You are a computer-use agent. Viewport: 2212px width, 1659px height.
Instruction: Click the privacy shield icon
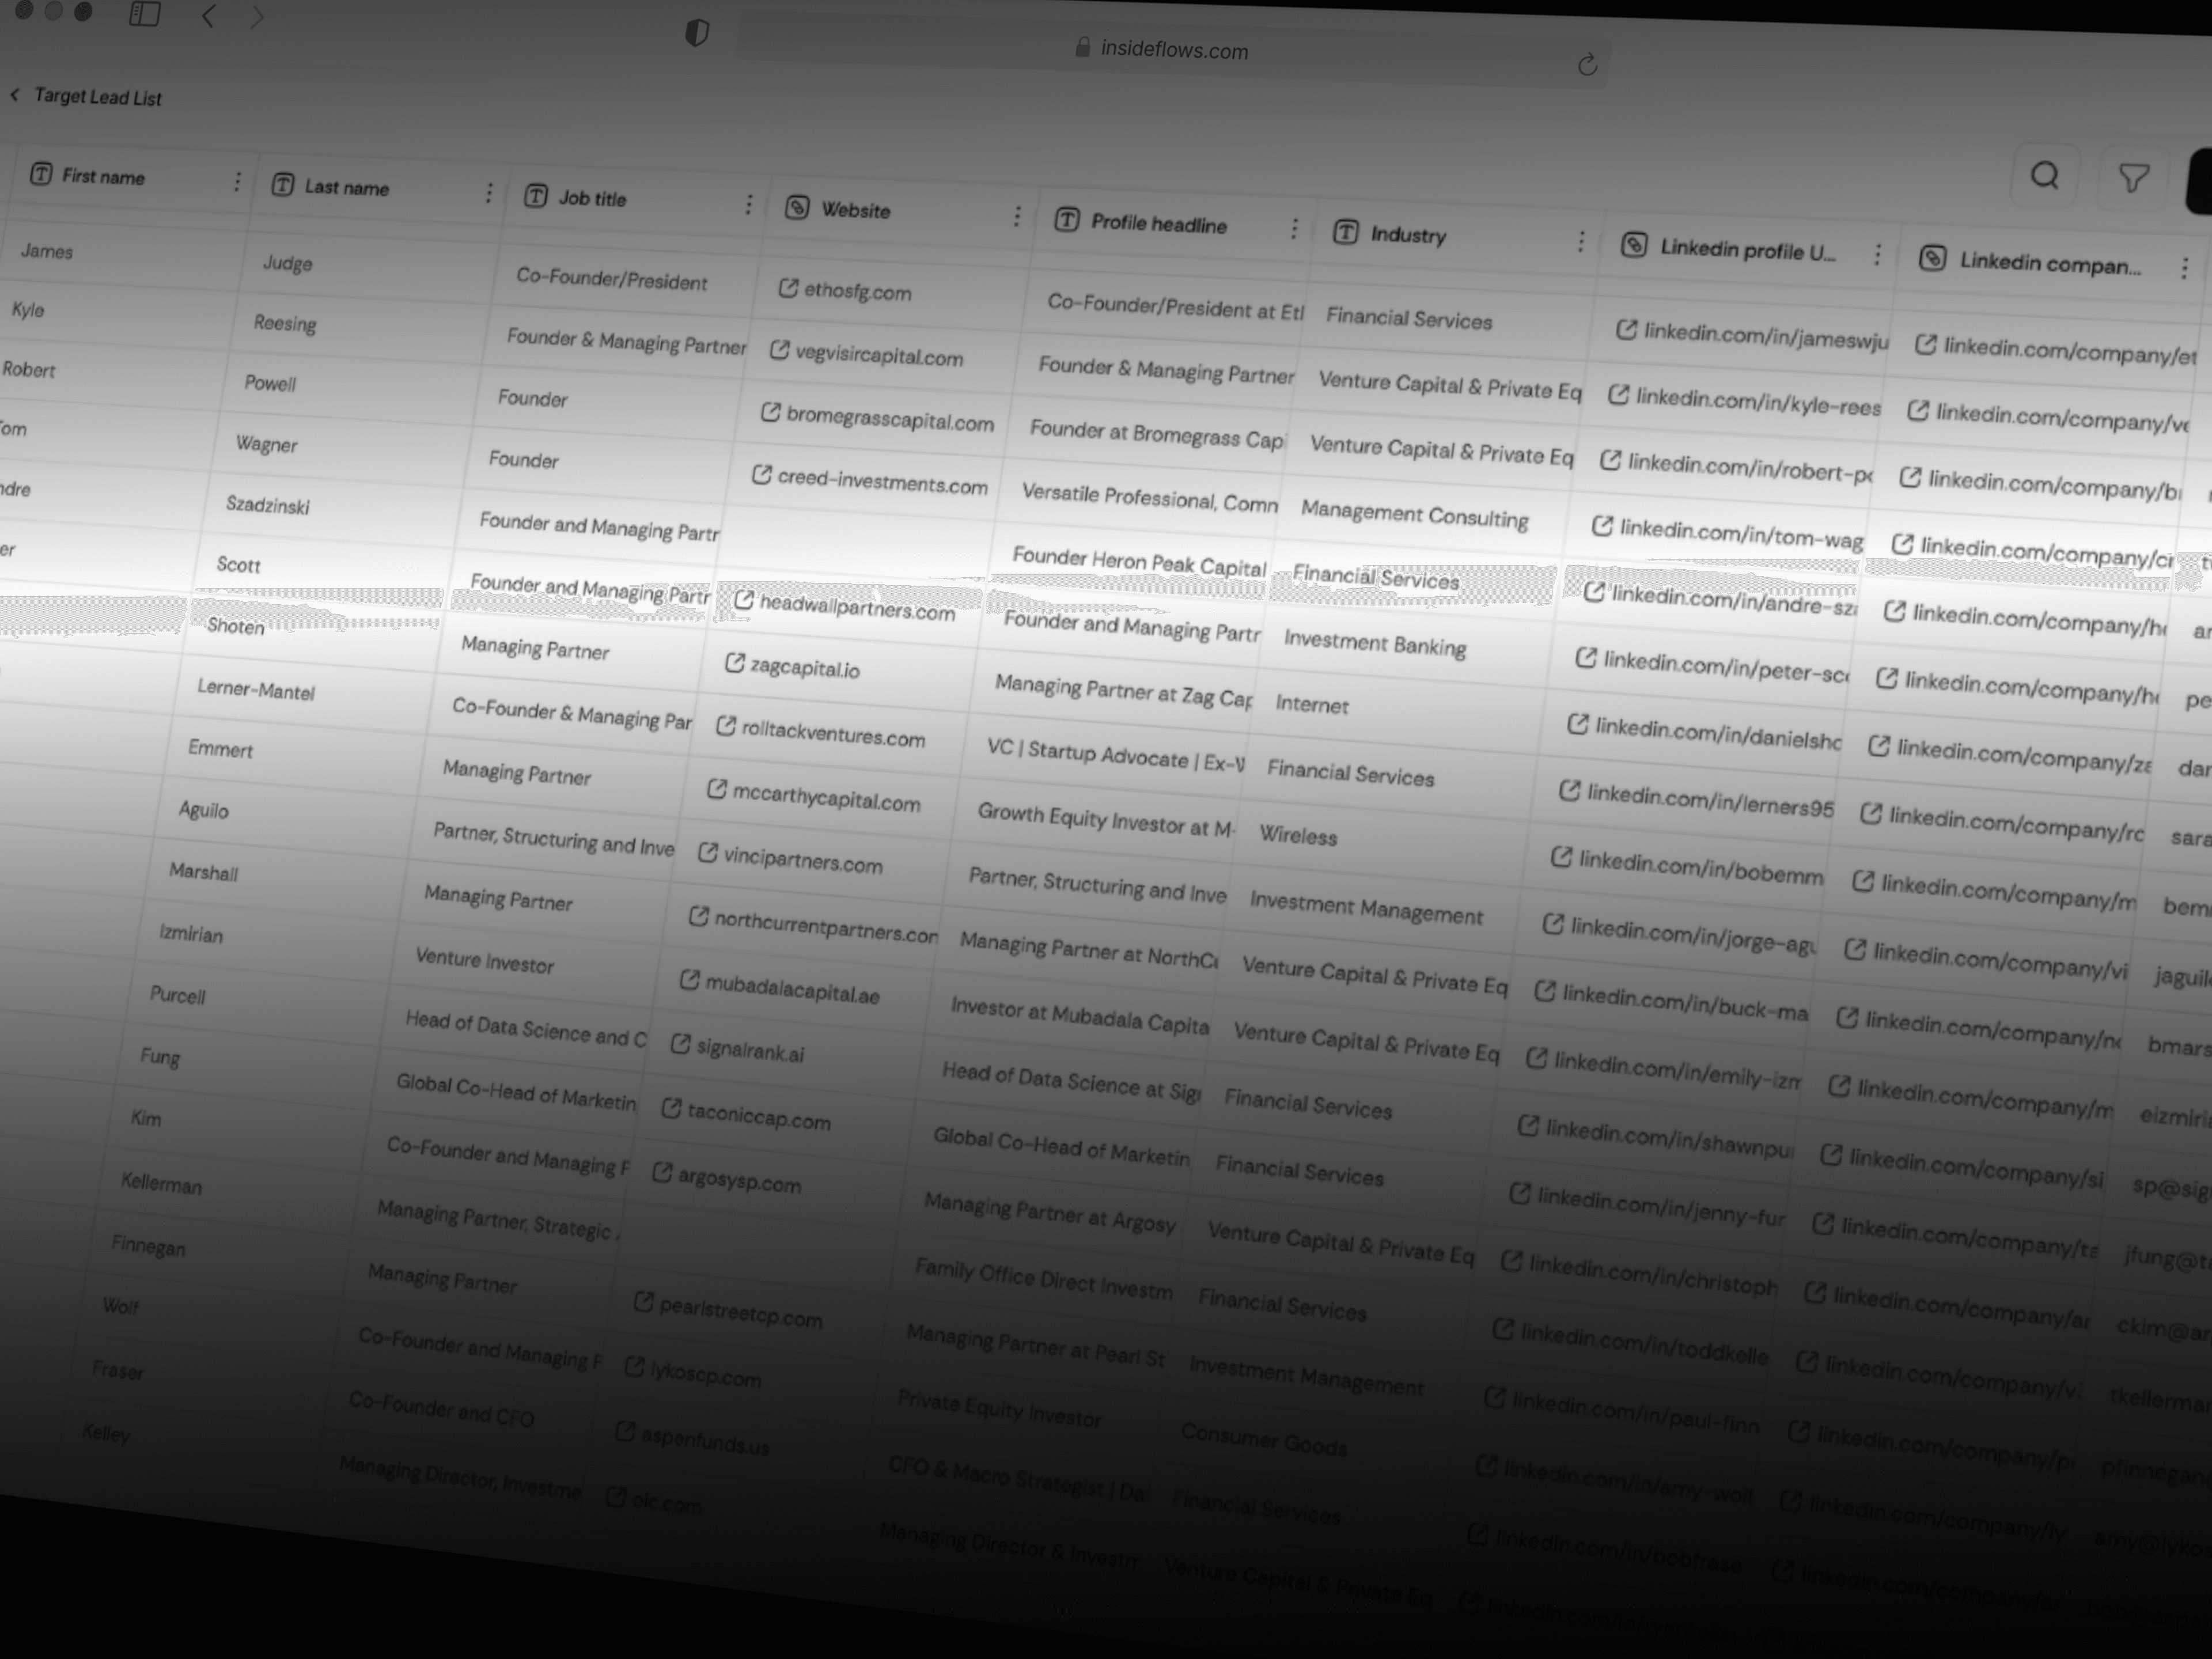697,34
